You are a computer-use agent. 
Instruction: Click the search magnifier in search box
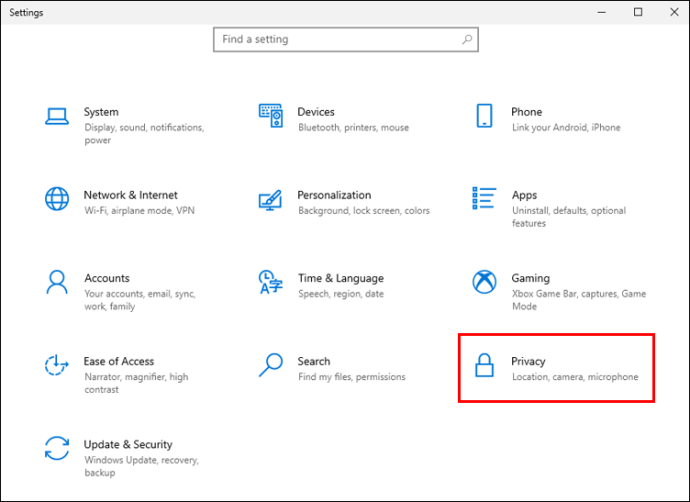[x=467, y=40]
